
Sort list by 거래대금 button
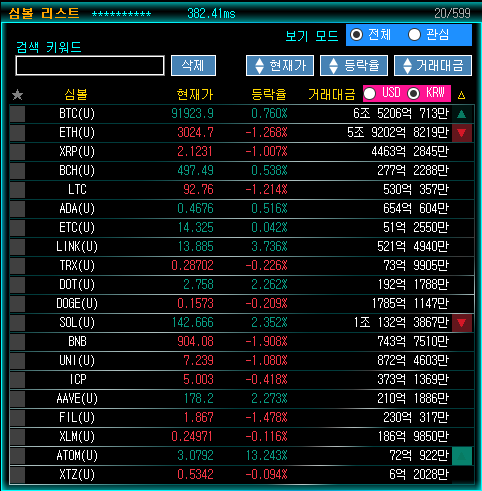point(433,65)
